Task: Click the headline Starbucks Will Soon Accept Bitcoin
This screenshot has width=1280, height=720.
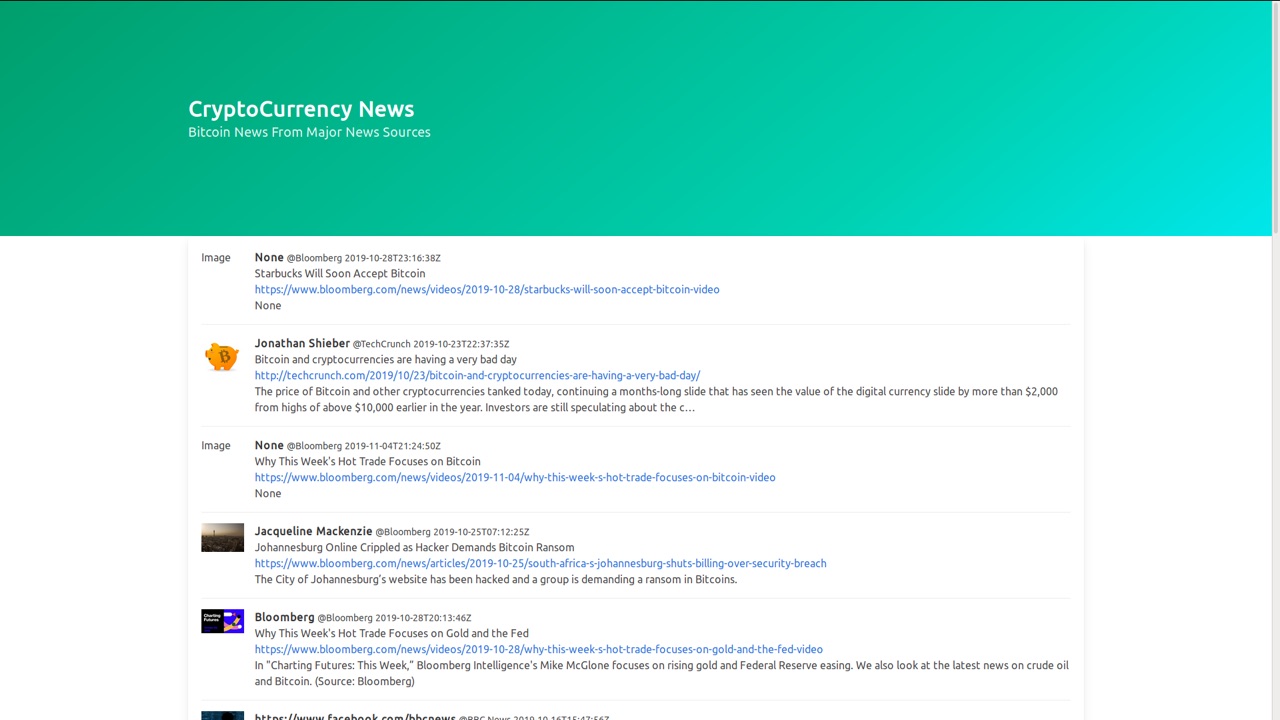Action: 340,274
